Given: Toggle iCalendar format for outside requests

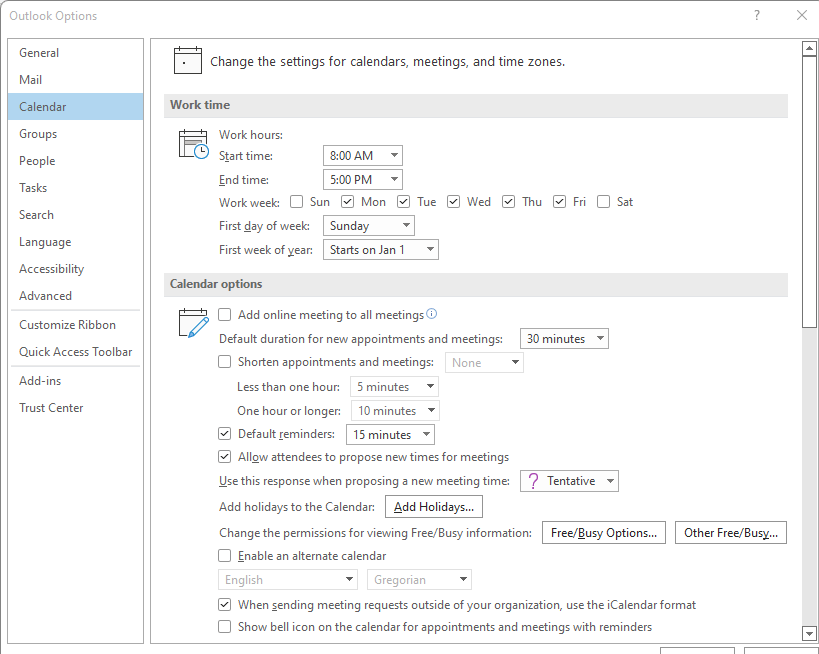Looking at the screenshot, I should pyautogui.click(x=225, y=604).
